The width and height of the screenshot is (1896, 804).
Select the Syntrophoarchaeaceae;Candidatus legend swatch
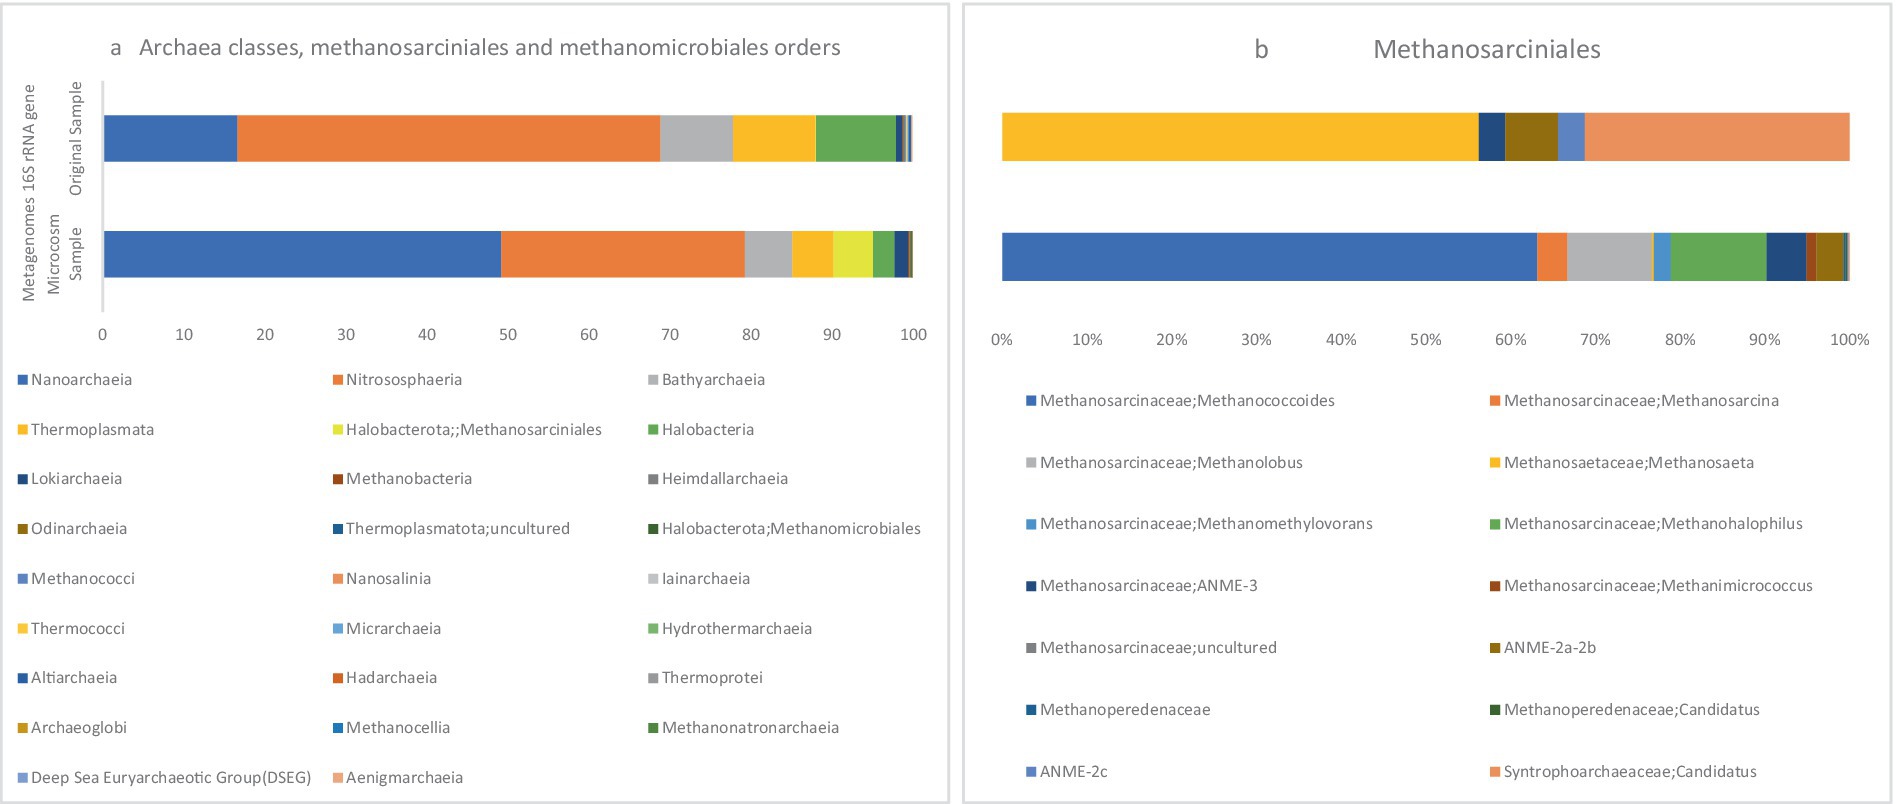[1495, 772]
